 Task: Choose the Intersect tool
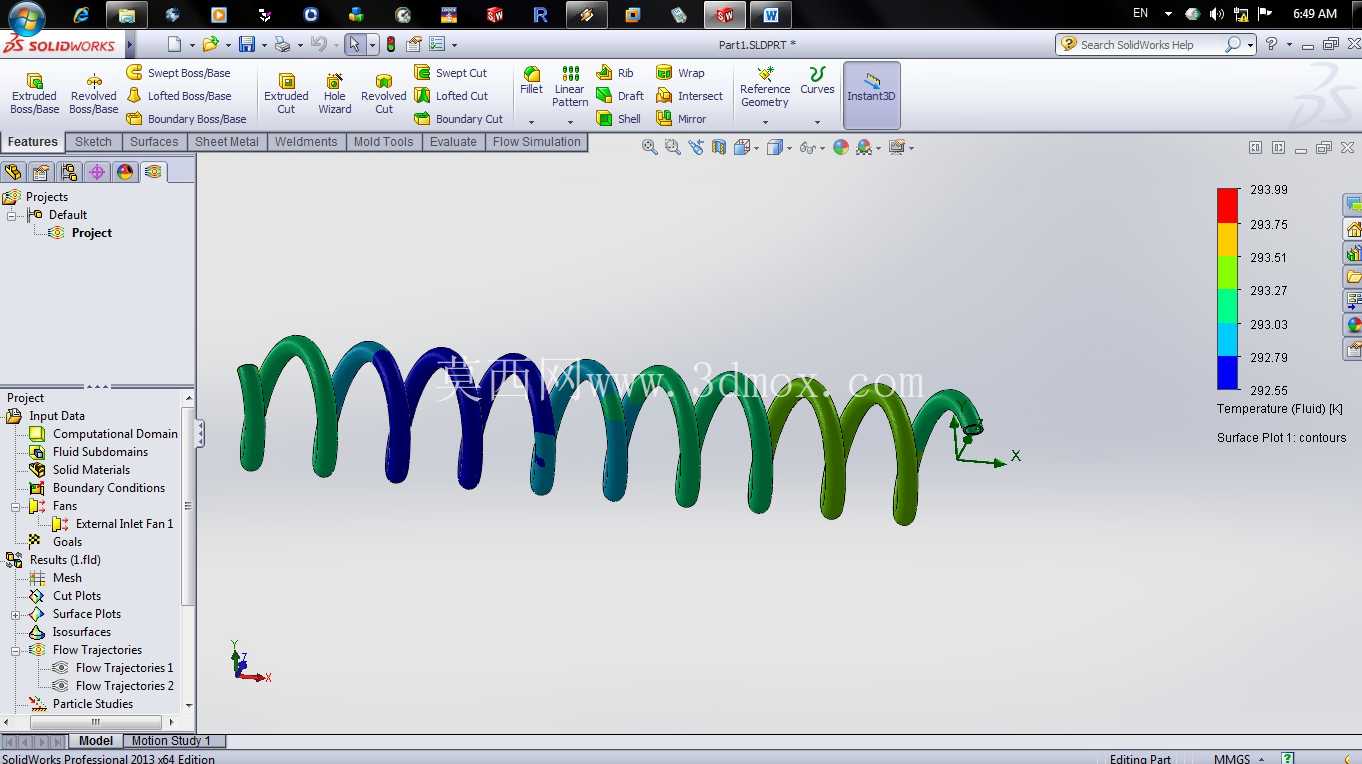coord(689,96)
